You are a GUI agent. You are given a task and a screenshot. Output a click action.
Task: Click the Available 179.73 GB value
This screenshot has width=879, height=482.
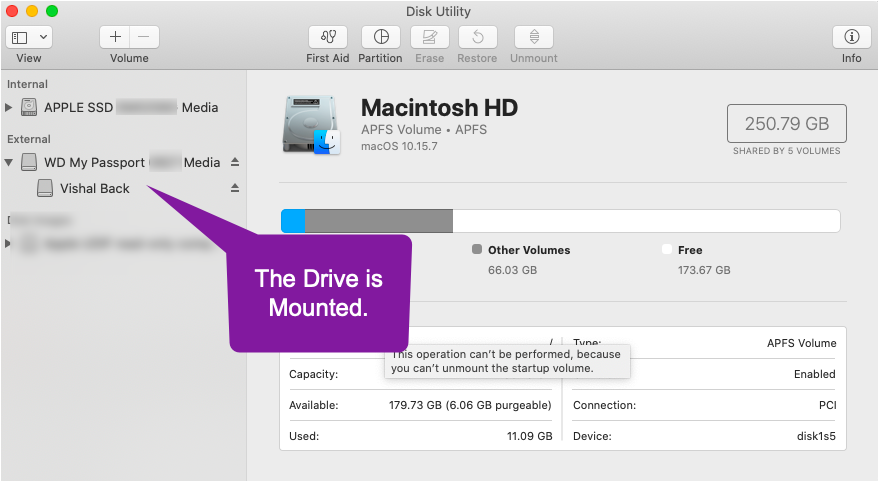tap(470, 405)
